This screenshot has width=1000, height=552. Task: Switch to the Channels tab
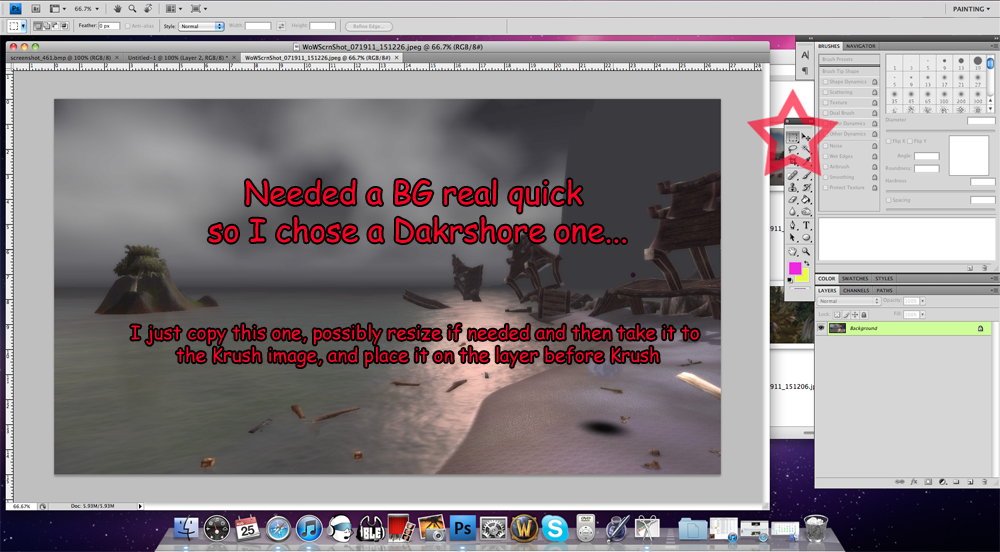click(x=856, y=291)
